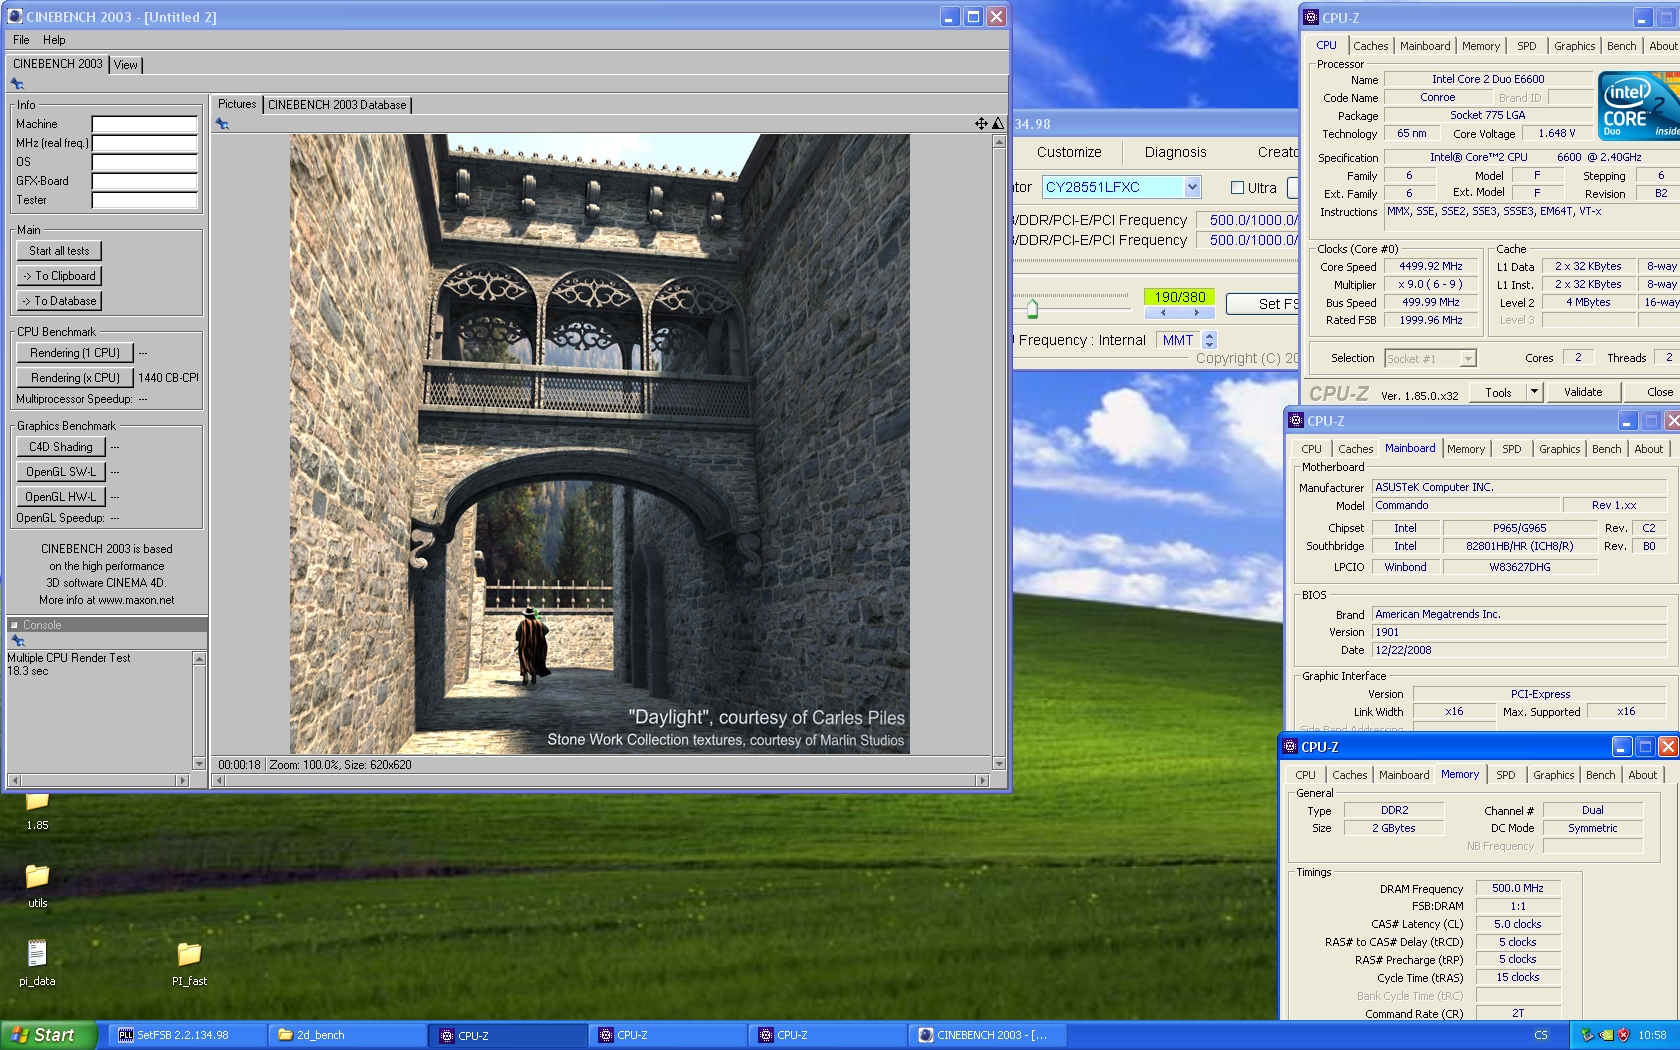This screenshot has height=1050, width=1680.
Task: Open the CY28551LFXC clock generator dropdown
Action: tap(1192, 187)
